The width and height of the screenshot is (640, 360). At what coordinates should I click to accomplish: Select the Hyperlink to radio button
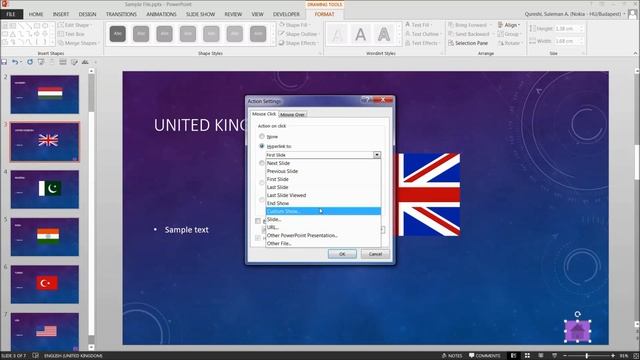tap(262, 146)
